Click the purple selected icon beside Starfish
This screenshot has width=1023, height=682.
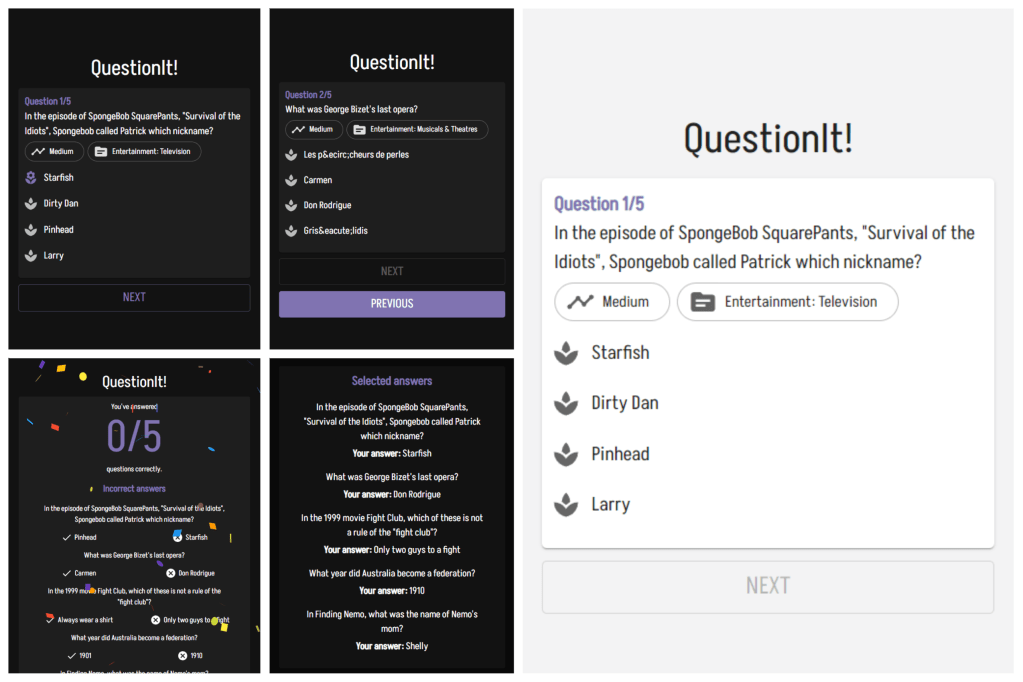pyautogui.click(x=31, y=178)
